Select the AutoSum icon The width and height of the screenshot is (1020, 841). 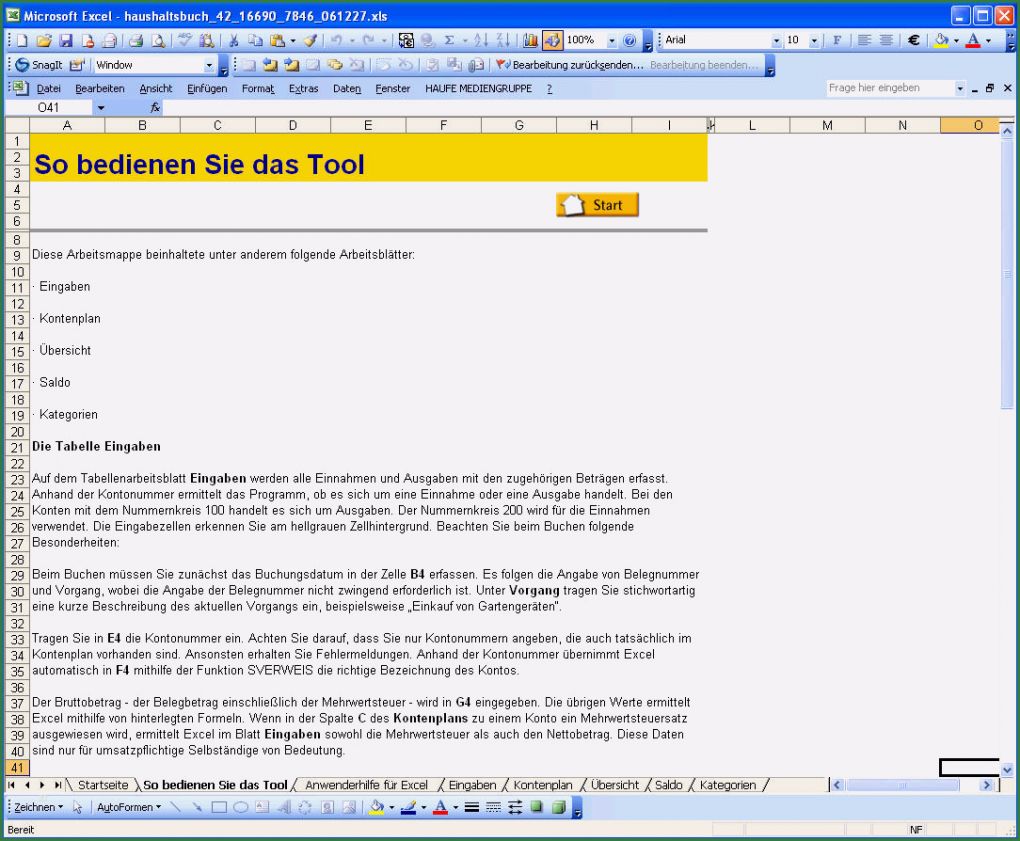click(447, 41)
